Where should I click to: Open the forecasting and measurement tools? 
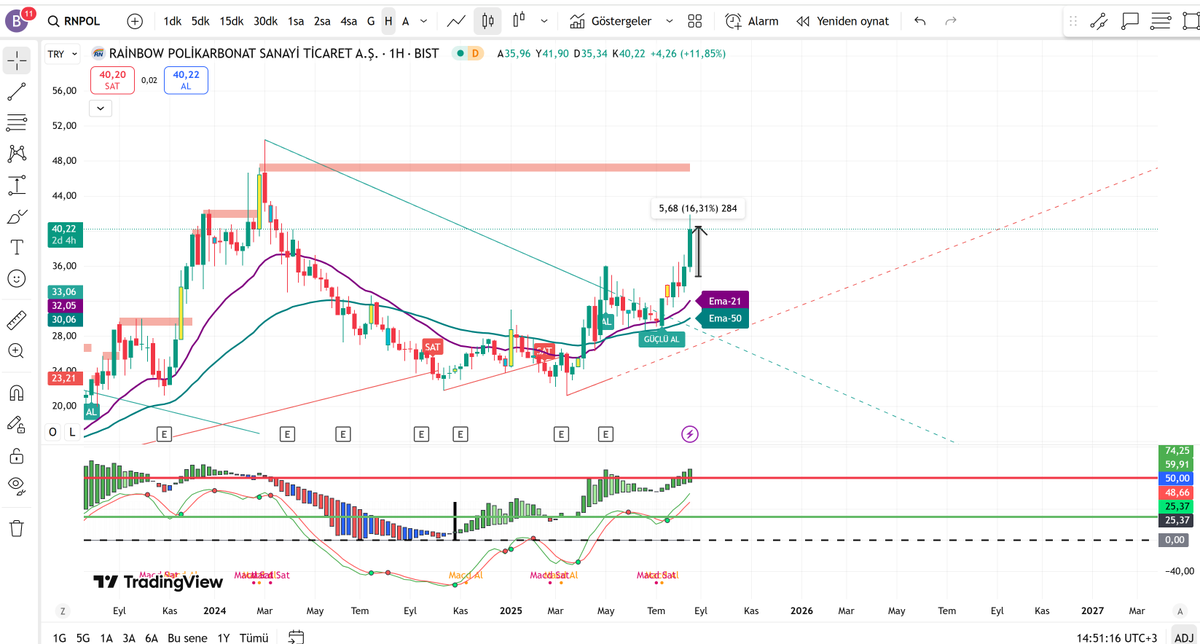17,185
